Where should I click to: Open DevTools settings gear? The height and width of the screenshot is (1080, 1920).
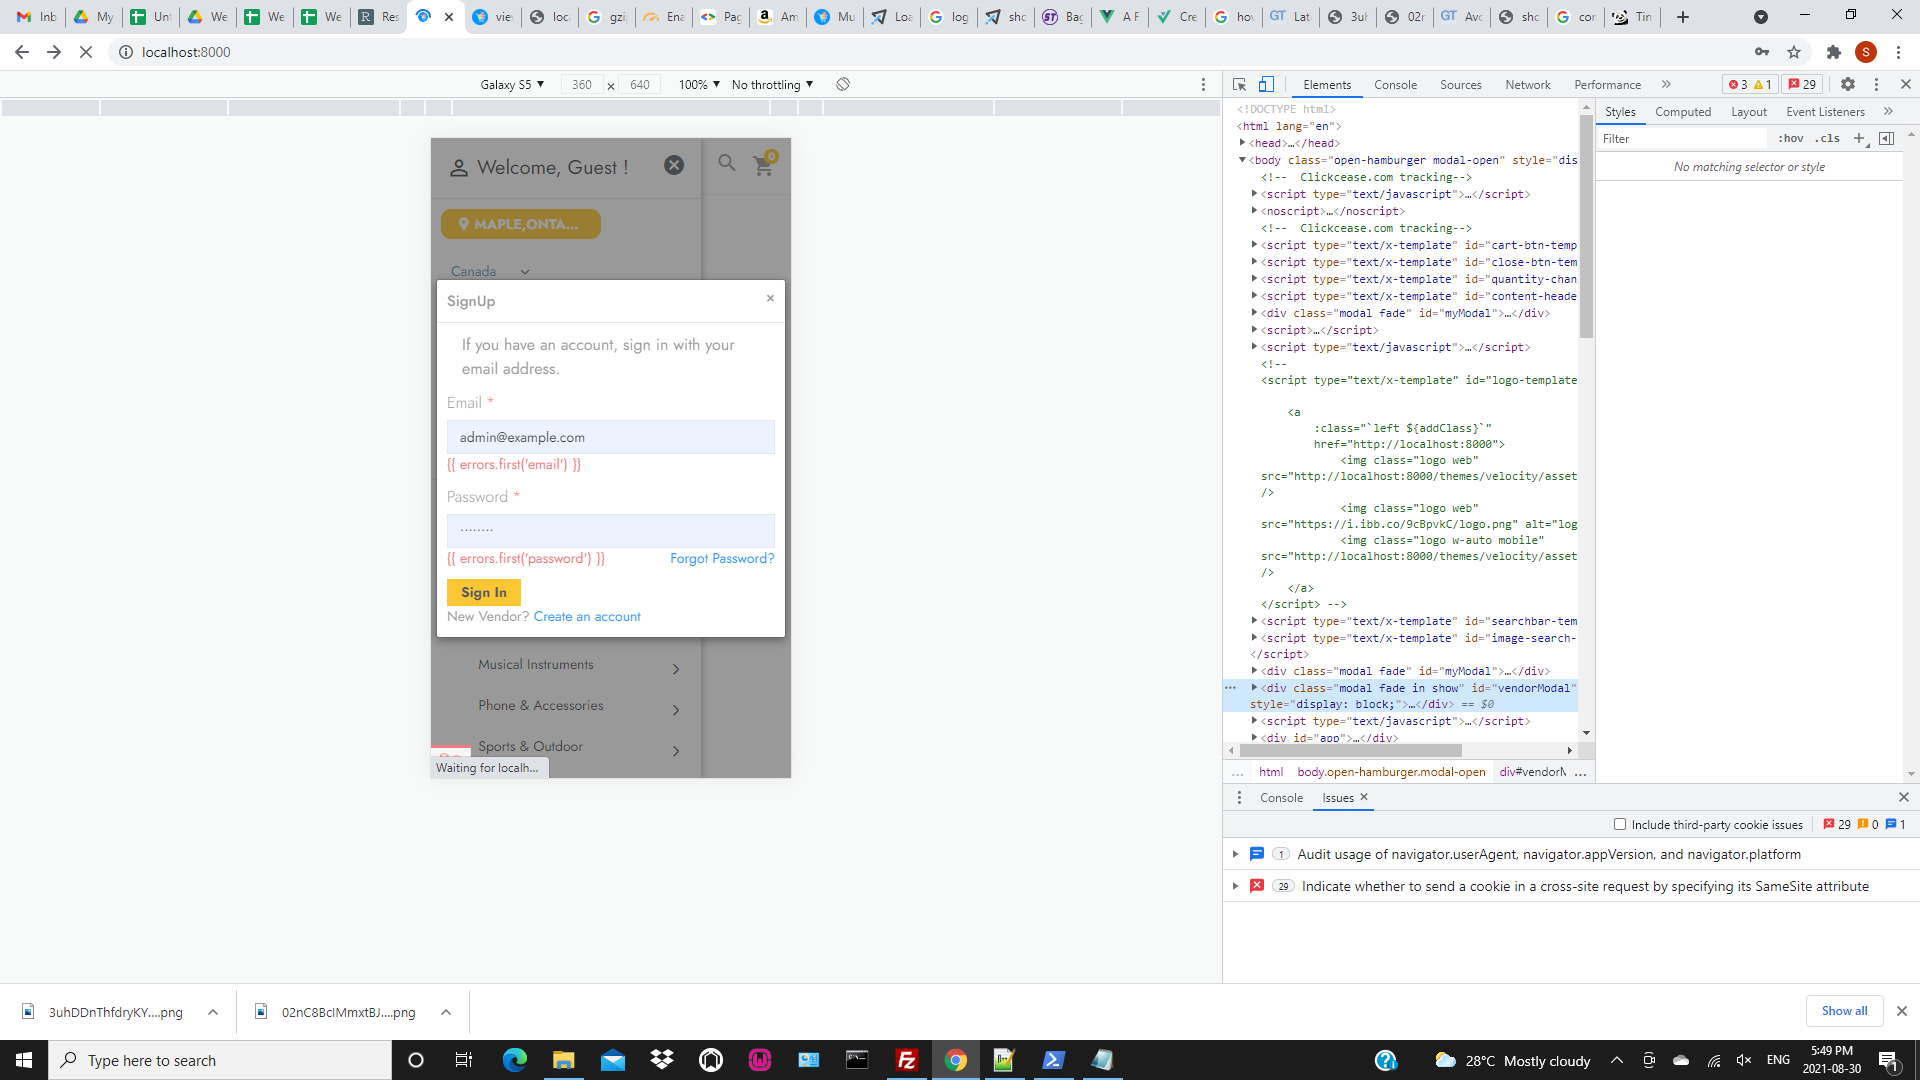pyautogui.click(x=1848, y=85)
